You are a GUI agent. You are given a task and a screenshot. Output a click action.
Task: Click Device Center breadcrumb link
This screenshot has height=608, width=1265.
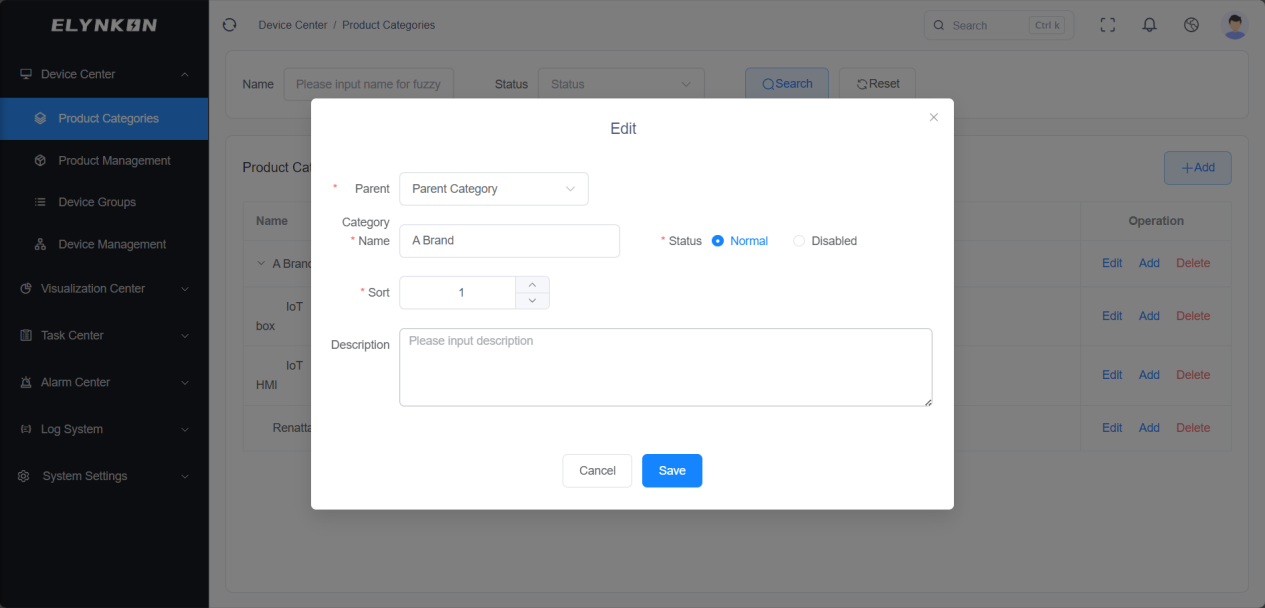pyautogui.click(x=293, y=25)
